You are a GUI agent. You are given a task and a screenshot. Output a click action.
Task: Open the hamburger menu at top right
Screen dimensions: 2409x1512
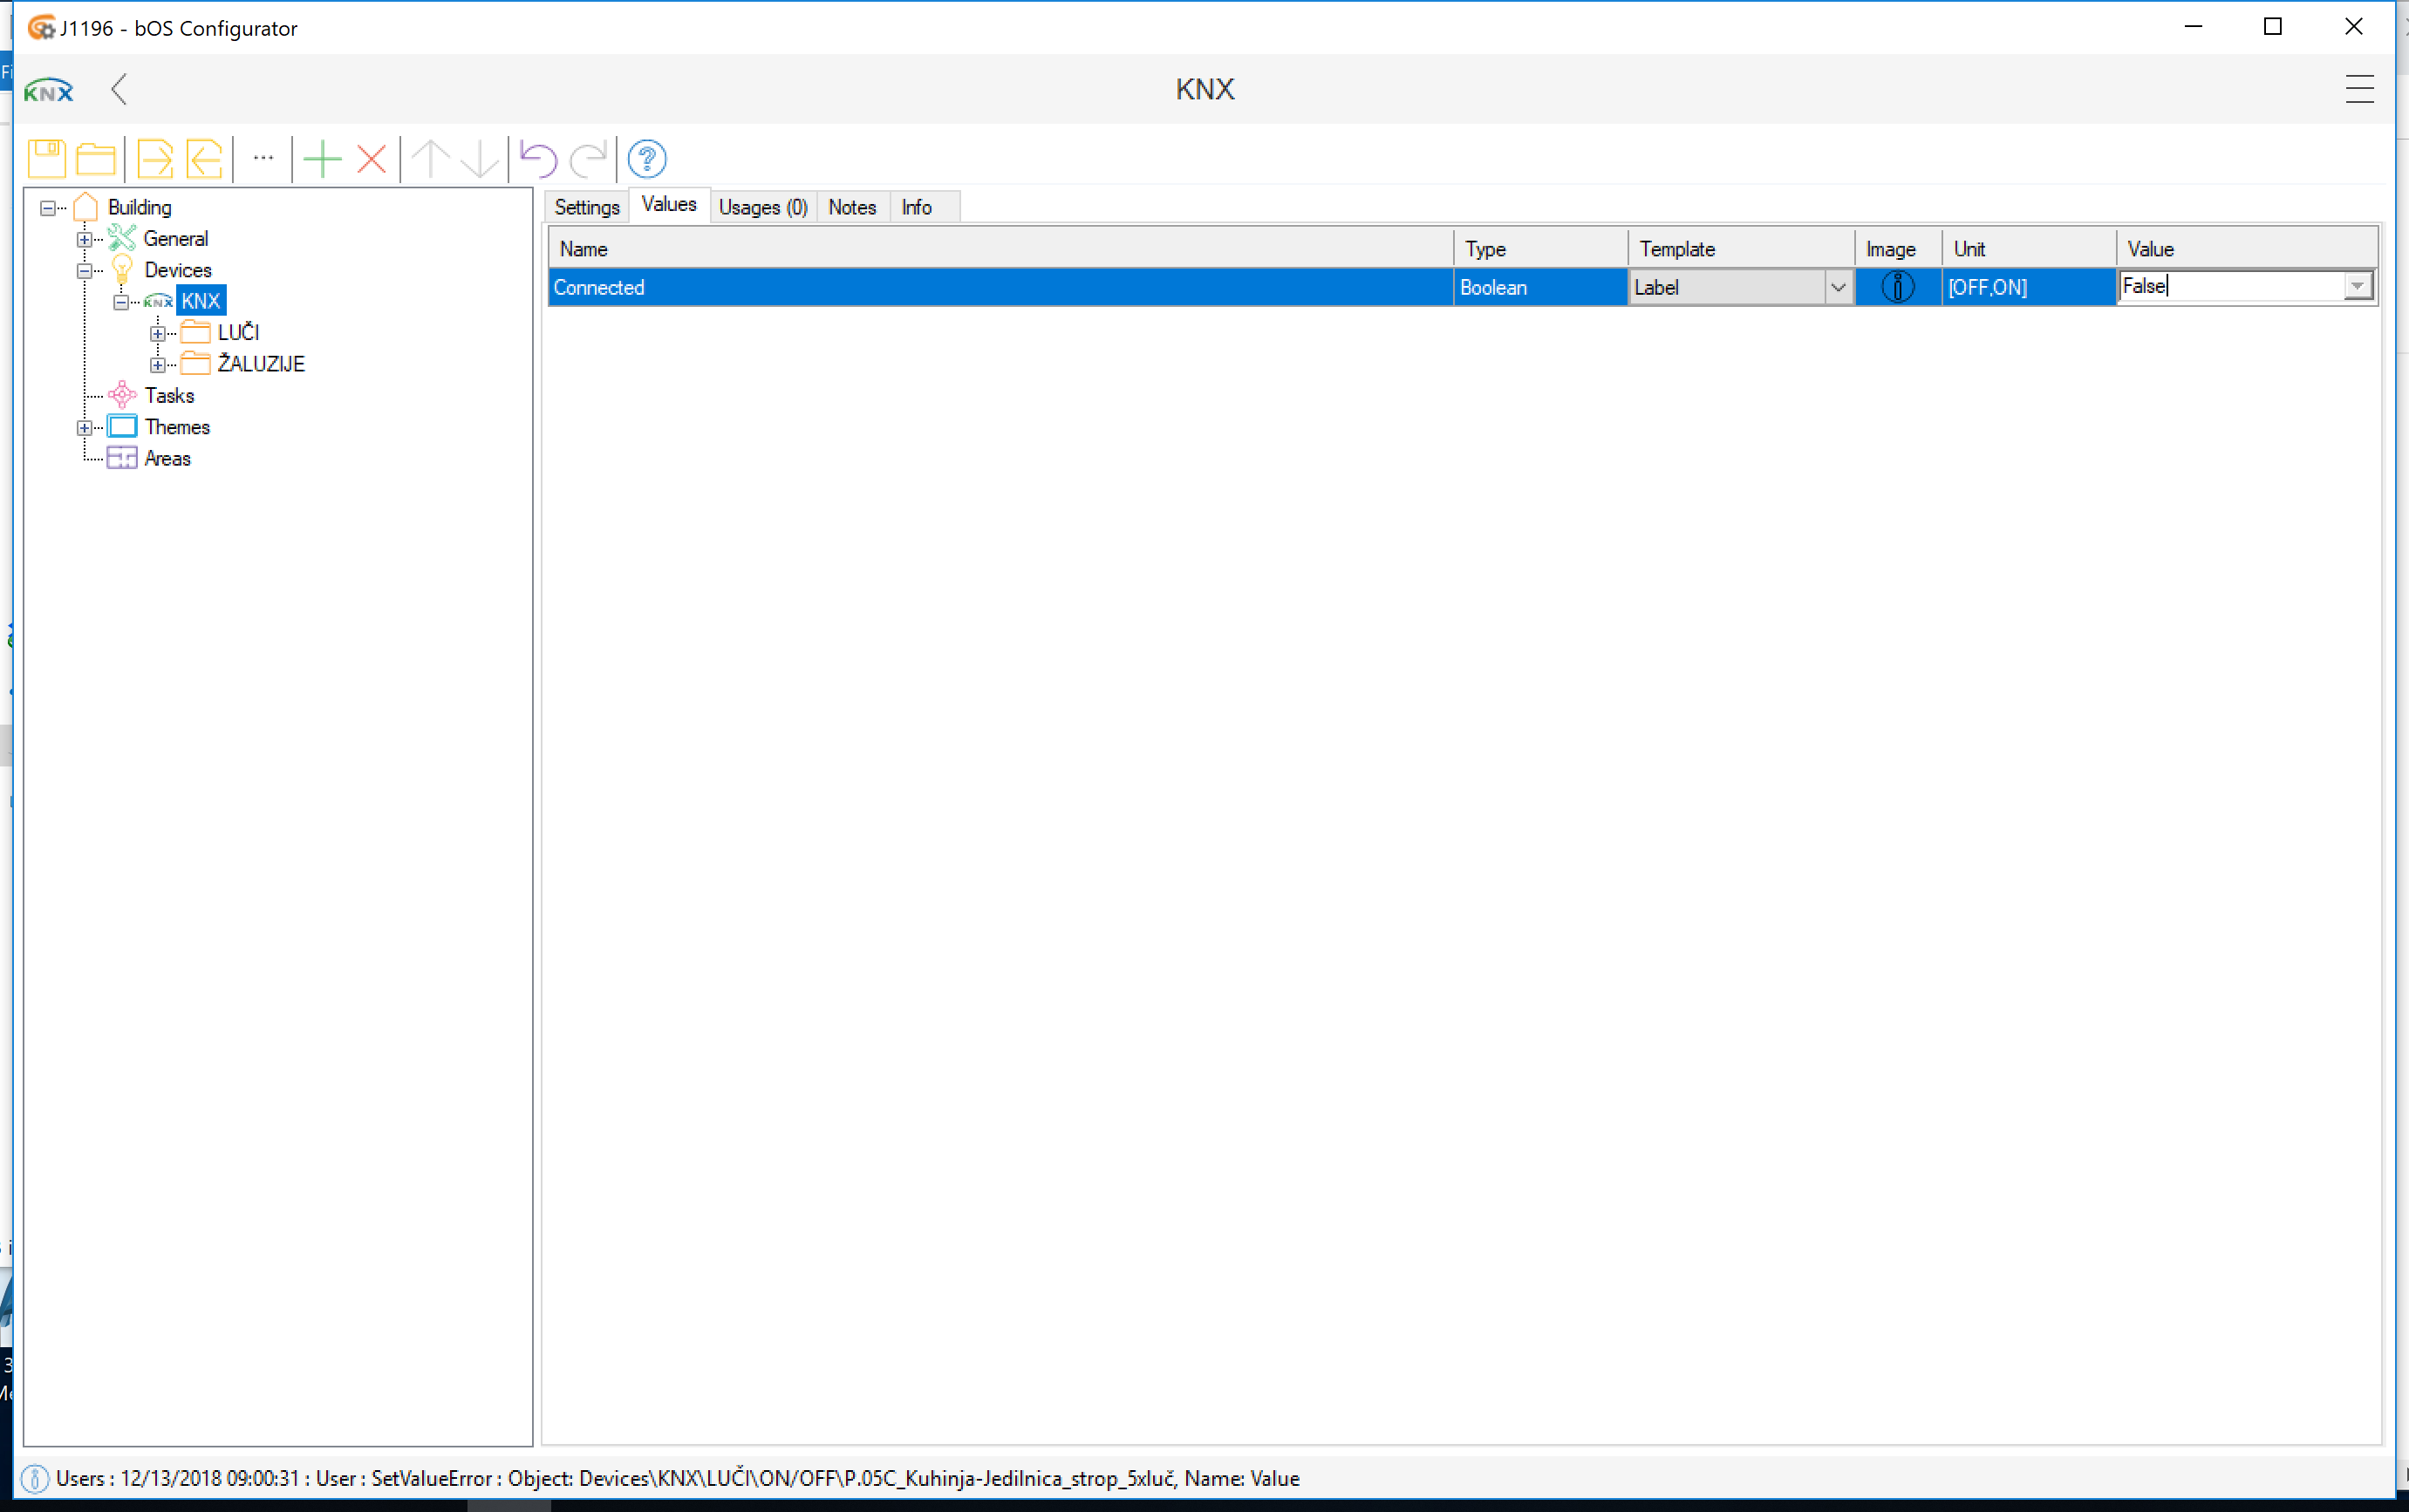pos(2359,90)
